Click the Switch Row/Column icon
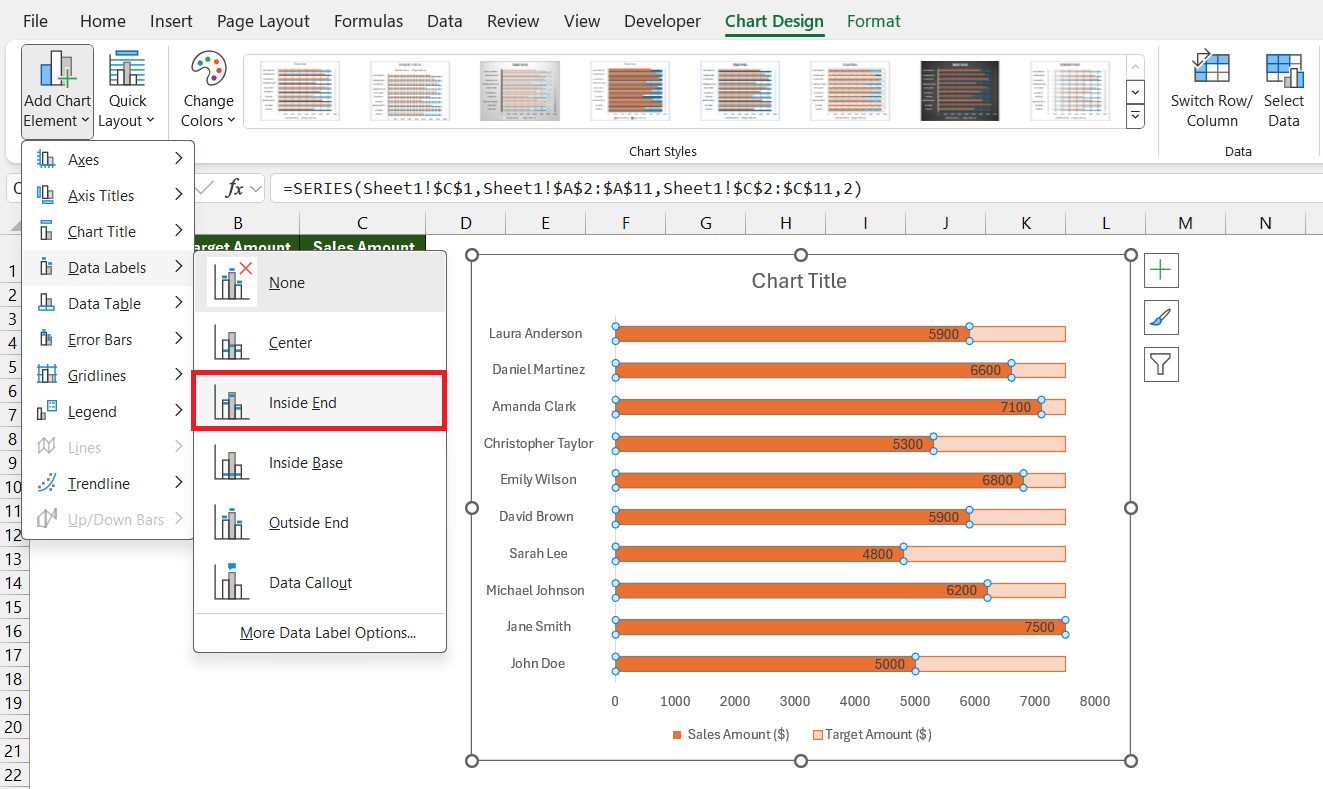 point(1211,70)
